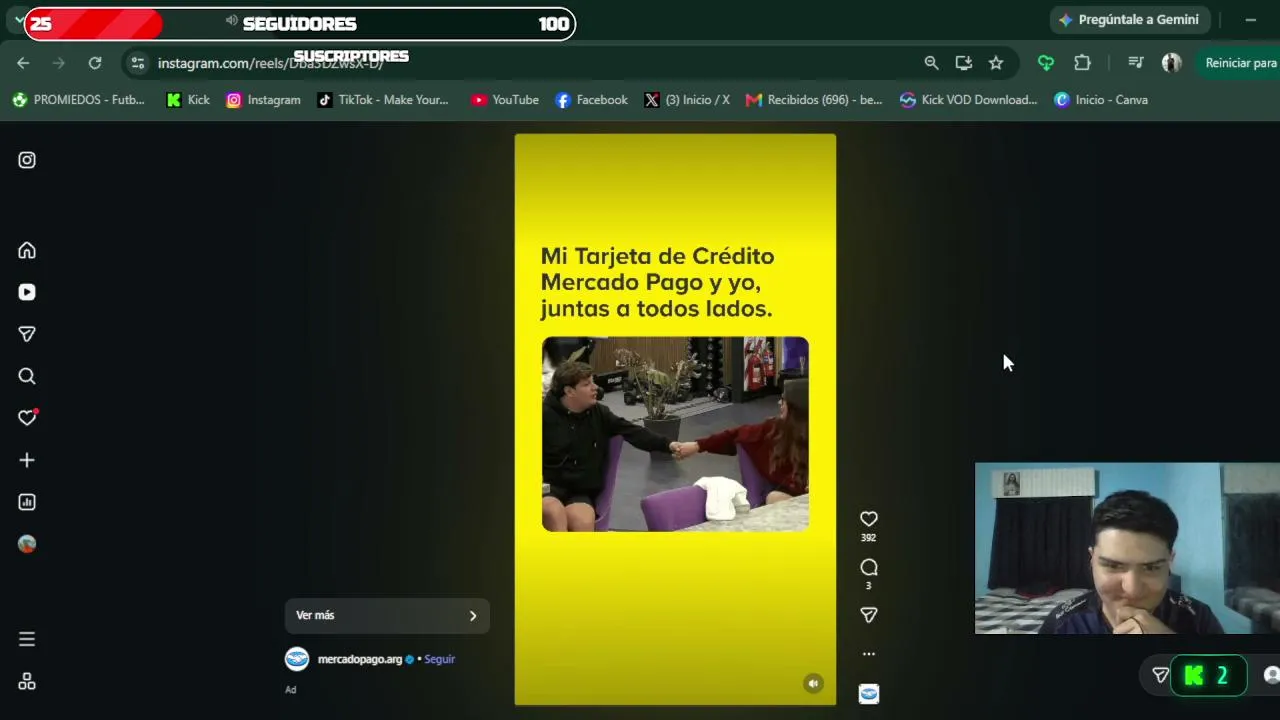Open the TikTok bookmark

(x=382, y=100)
